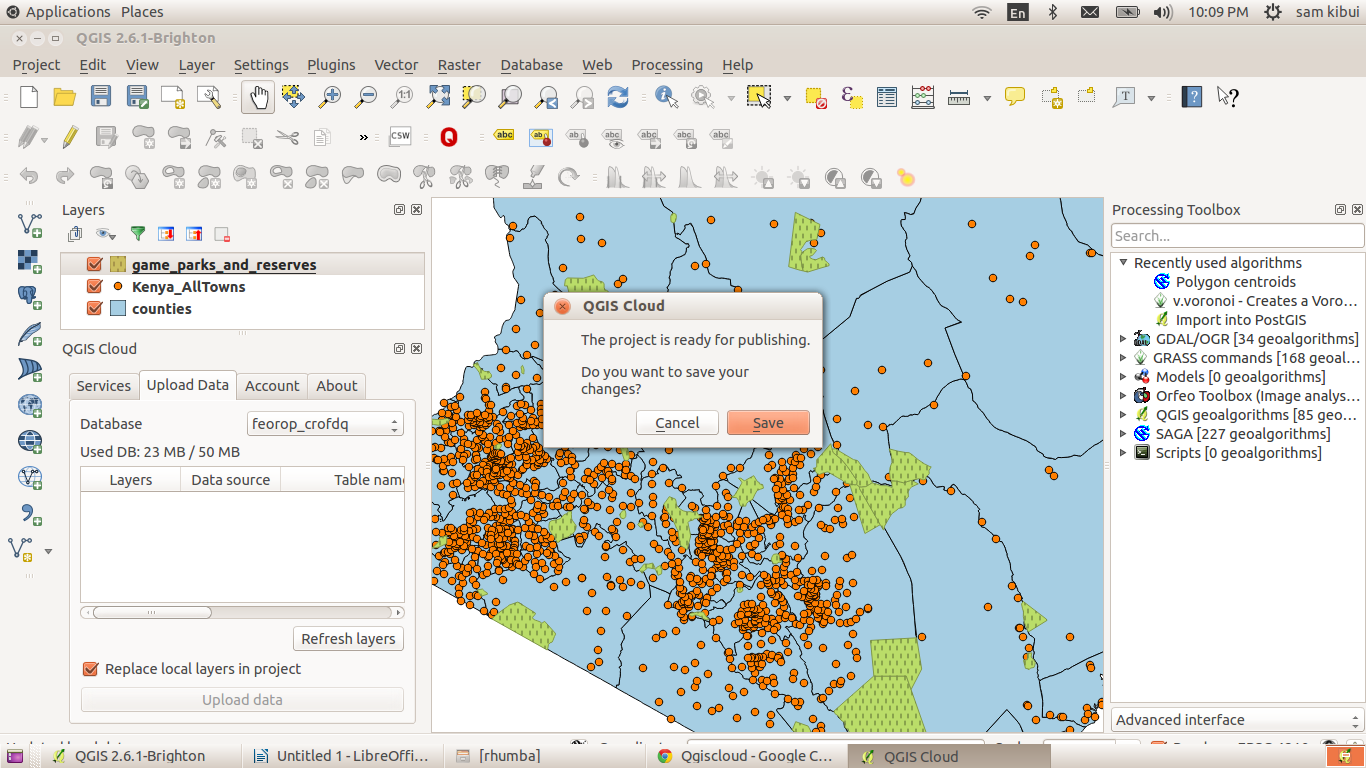Open the Plugins menu

point(331,65)
